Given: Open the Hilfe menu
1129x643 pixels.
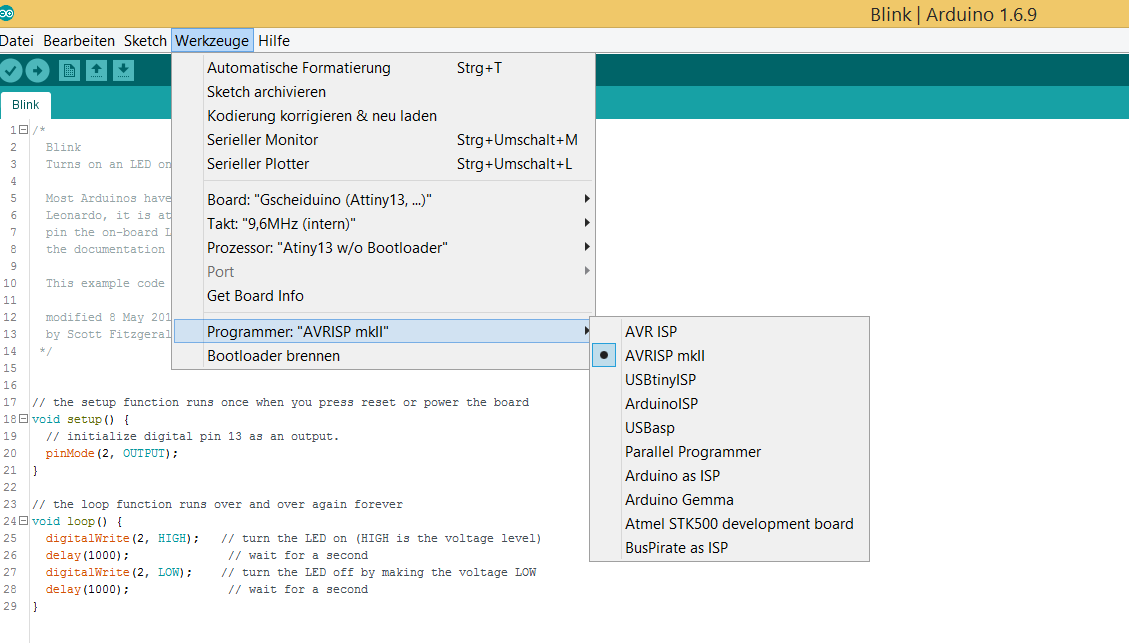Looking at the screenshot, I should (274, 41).
